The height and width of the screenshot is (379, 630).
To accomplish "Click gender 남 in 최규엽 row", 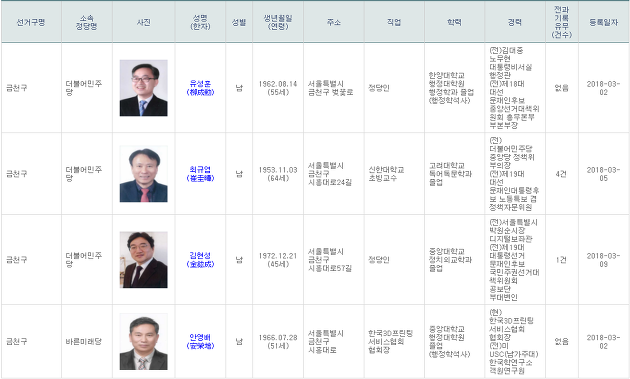I will coord(239,174).
